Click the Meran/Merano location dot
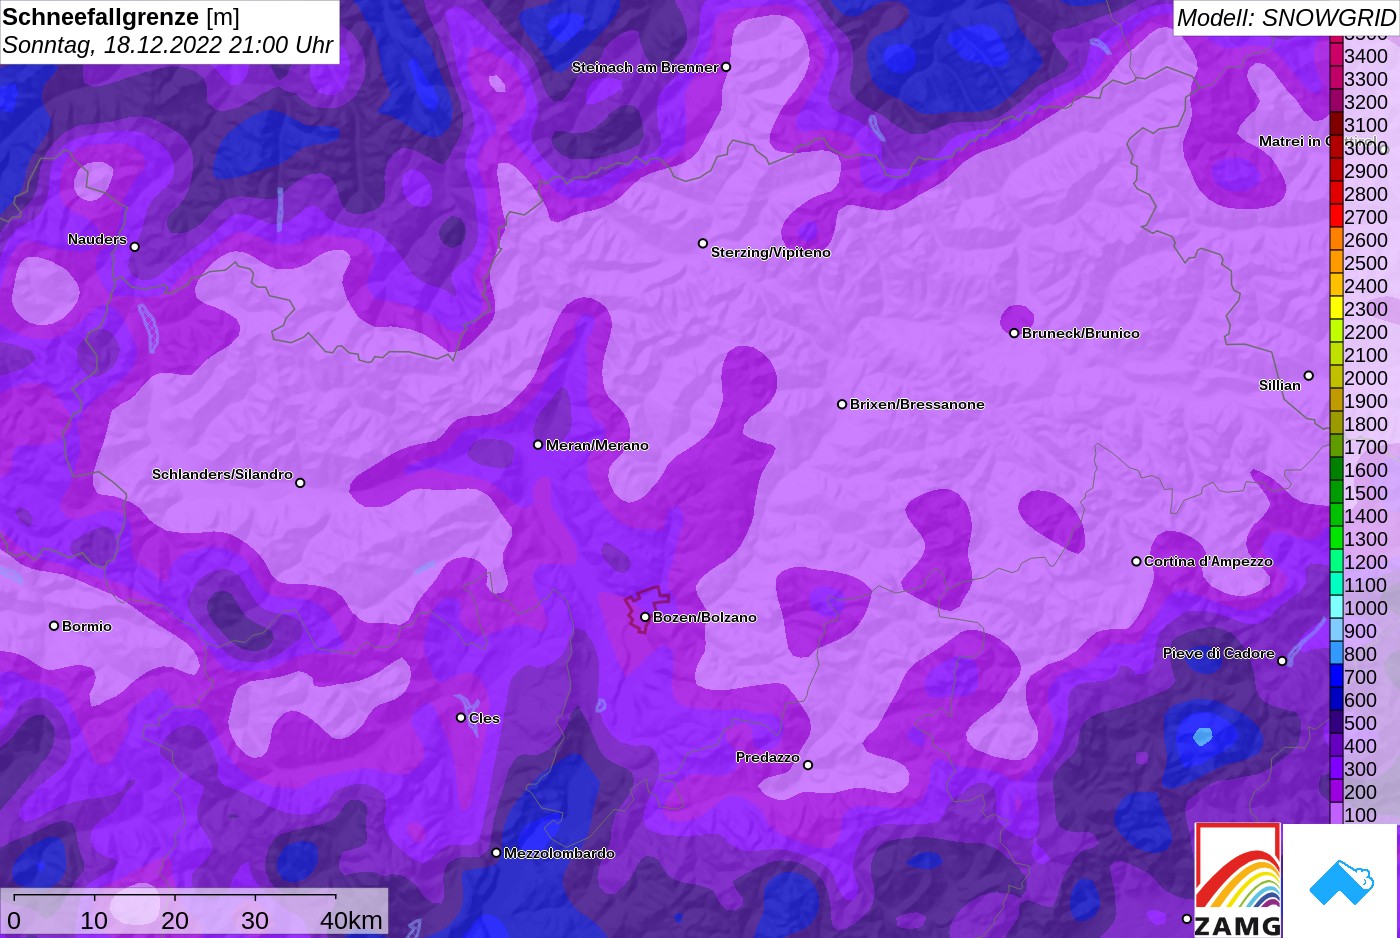This screenshot has width=1400, height=938. tap(538, 444)
